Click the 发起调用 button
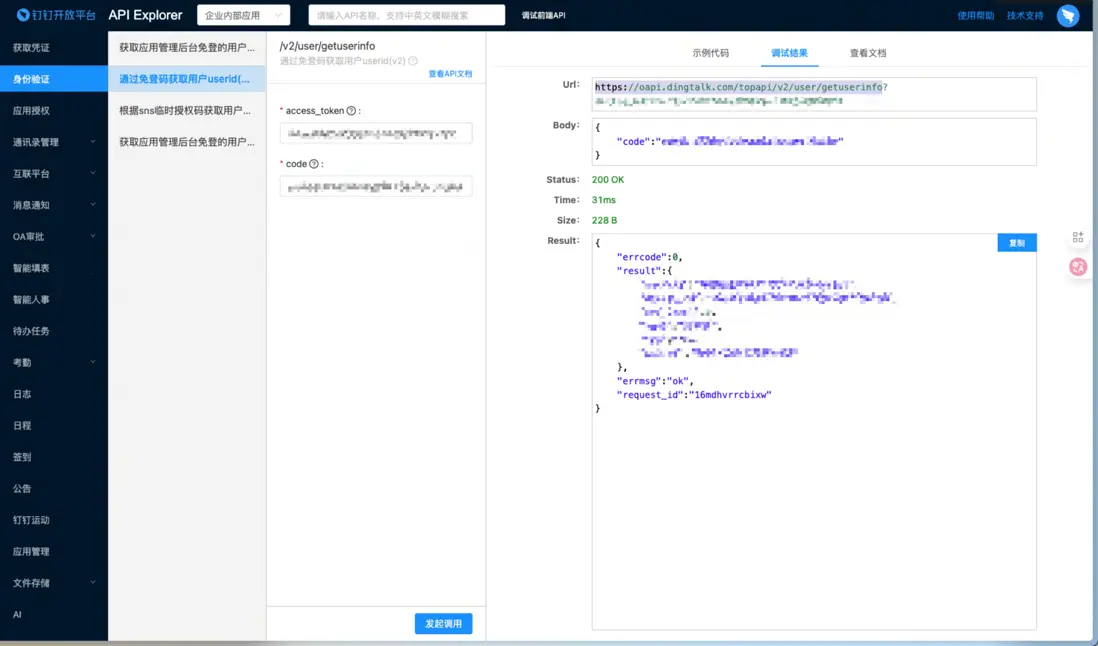This screenshot has height=646, width=1098. click(x=443, y=624)
